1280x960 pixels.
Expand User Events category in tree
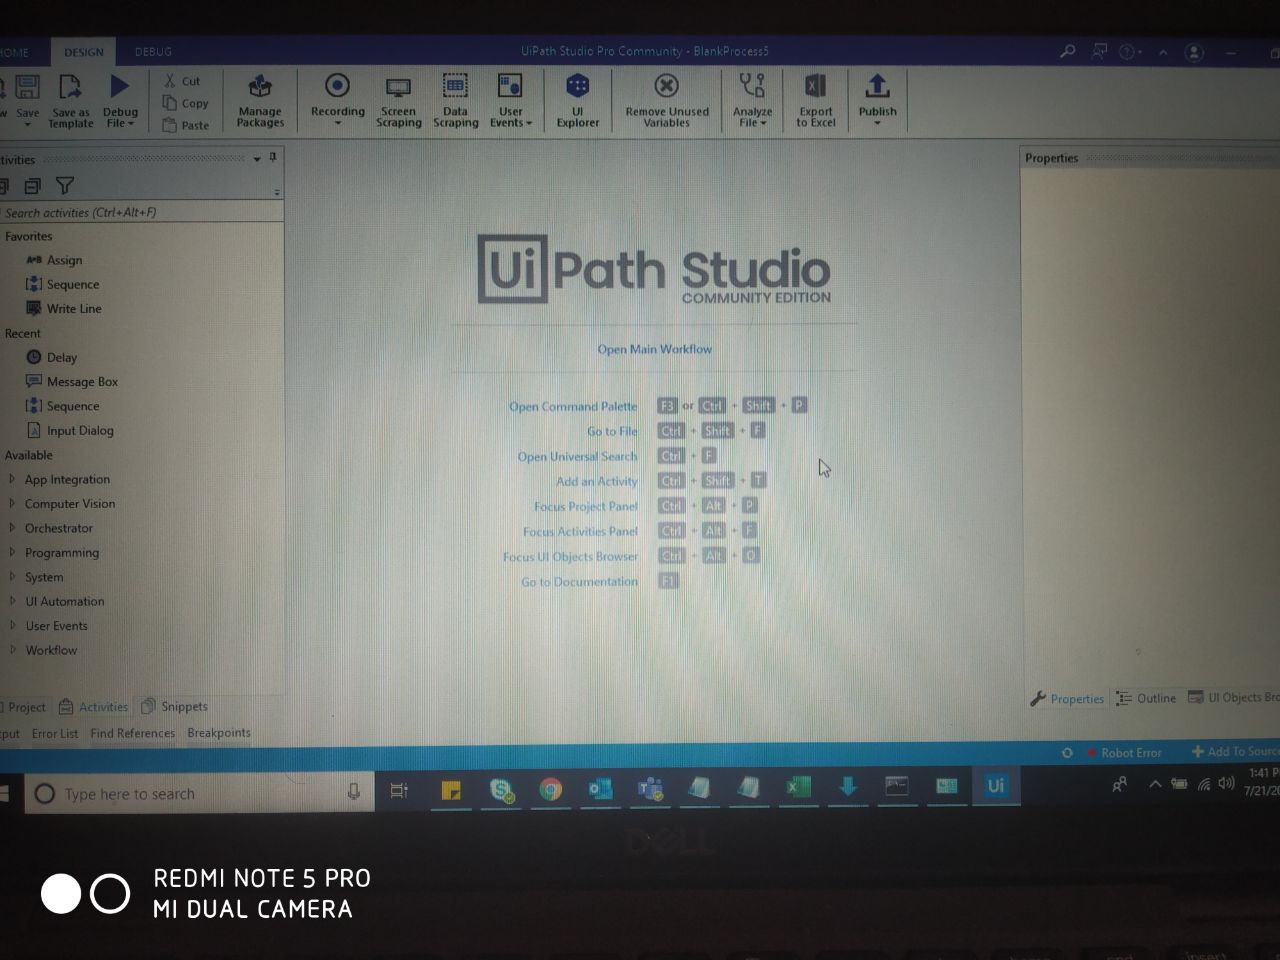(12, 626)
